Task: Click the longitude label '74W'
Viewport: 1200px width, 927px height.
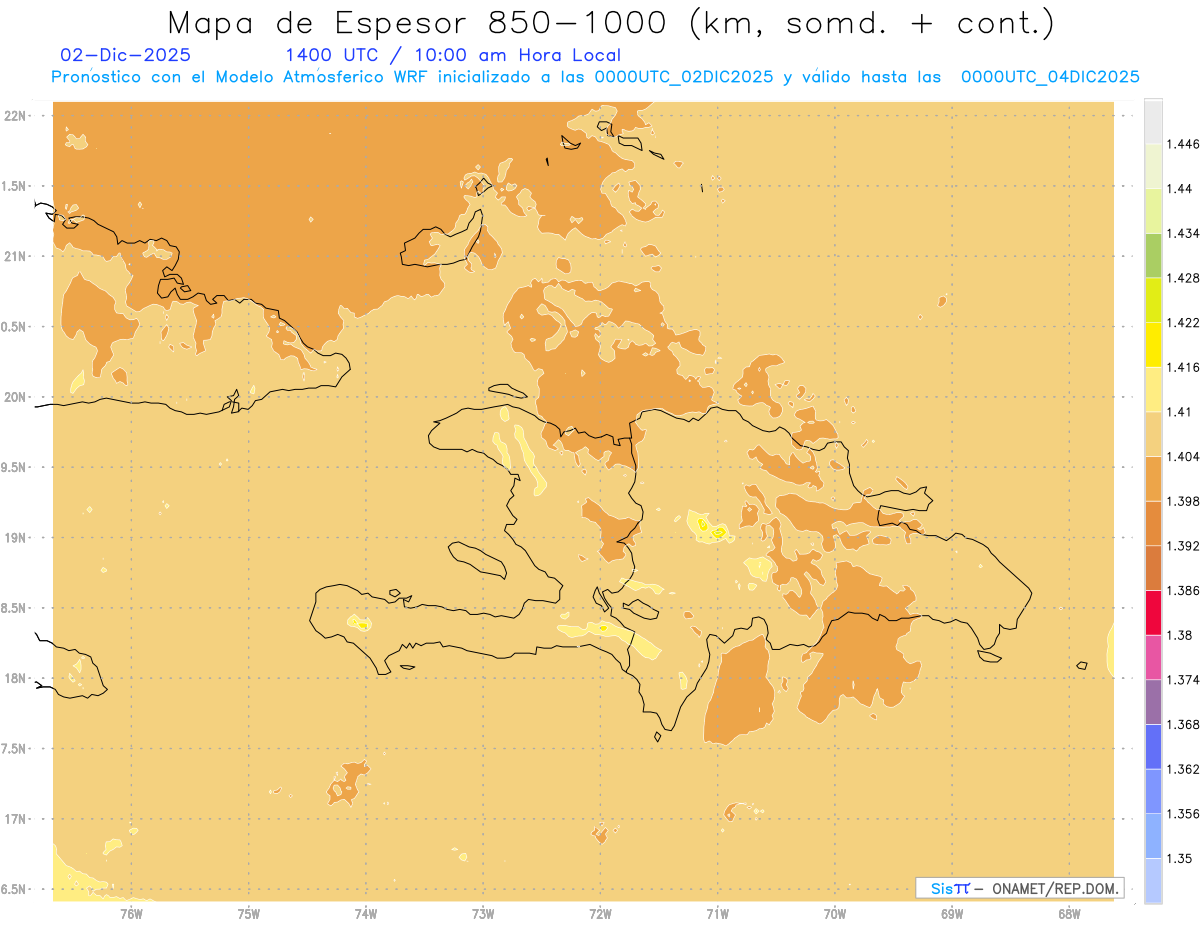Action: 366,913
